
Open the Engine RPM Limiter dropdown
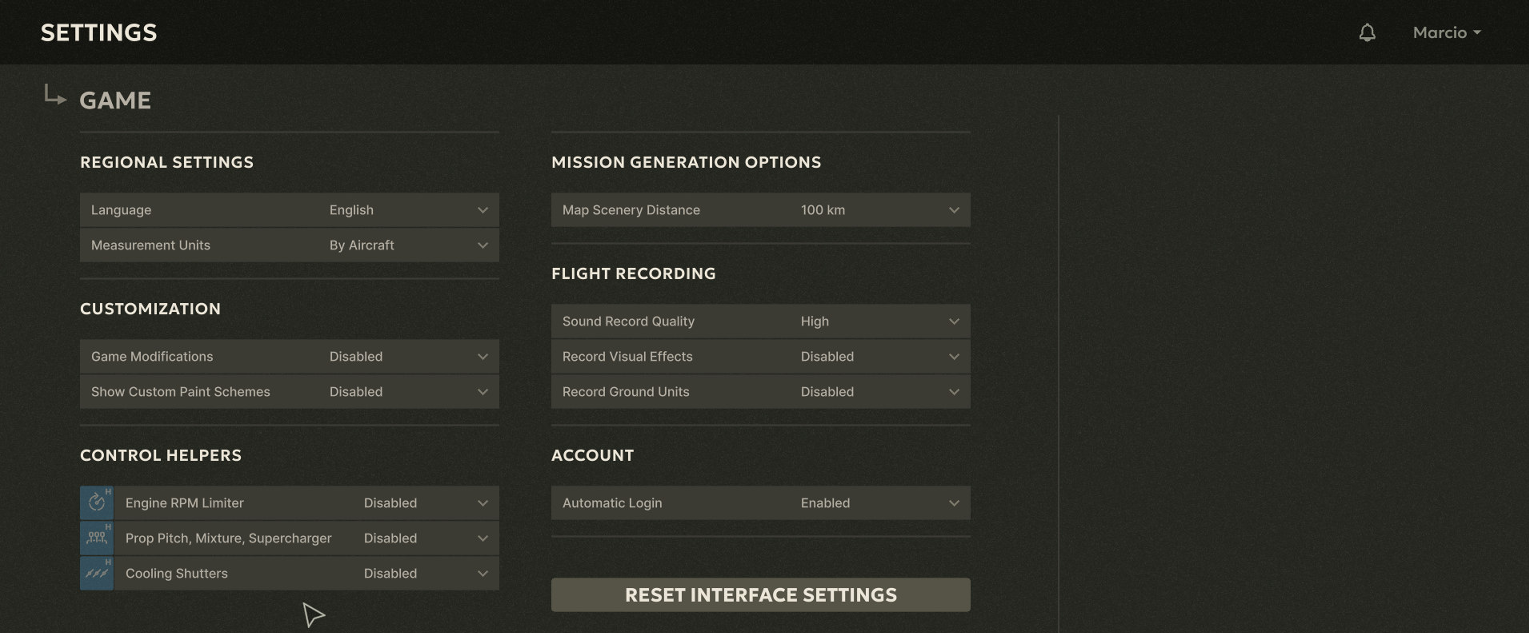point(306,503)
